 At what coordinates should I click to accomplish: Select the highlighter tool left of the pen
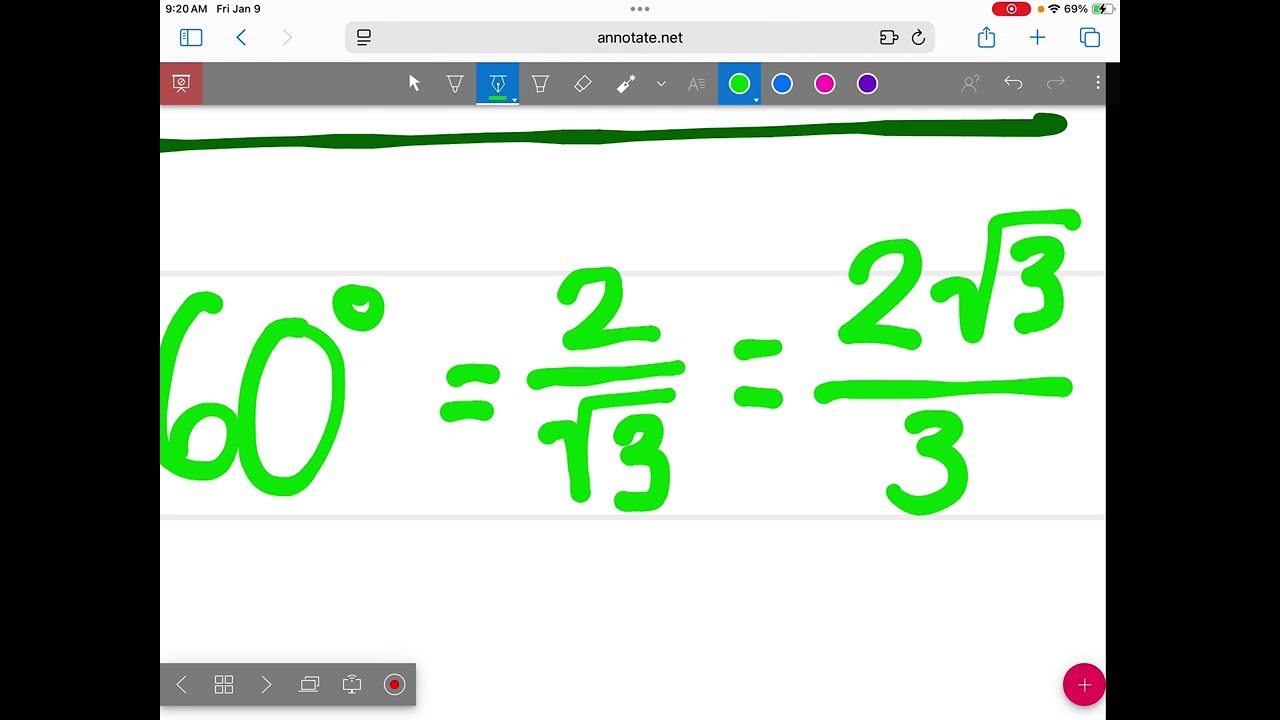[x=455, y=84]
